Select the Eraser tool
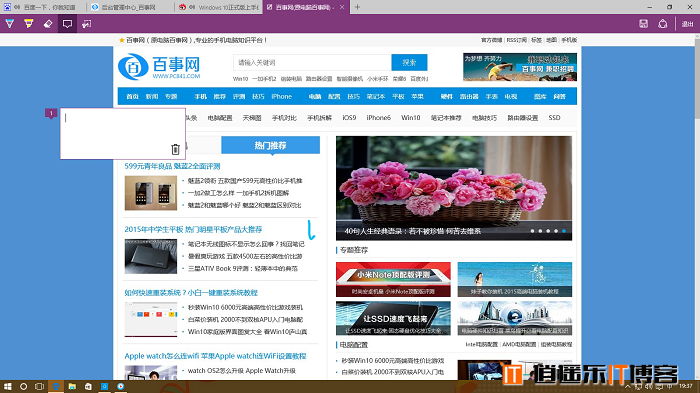700x393 pixels. pos(48,24)
